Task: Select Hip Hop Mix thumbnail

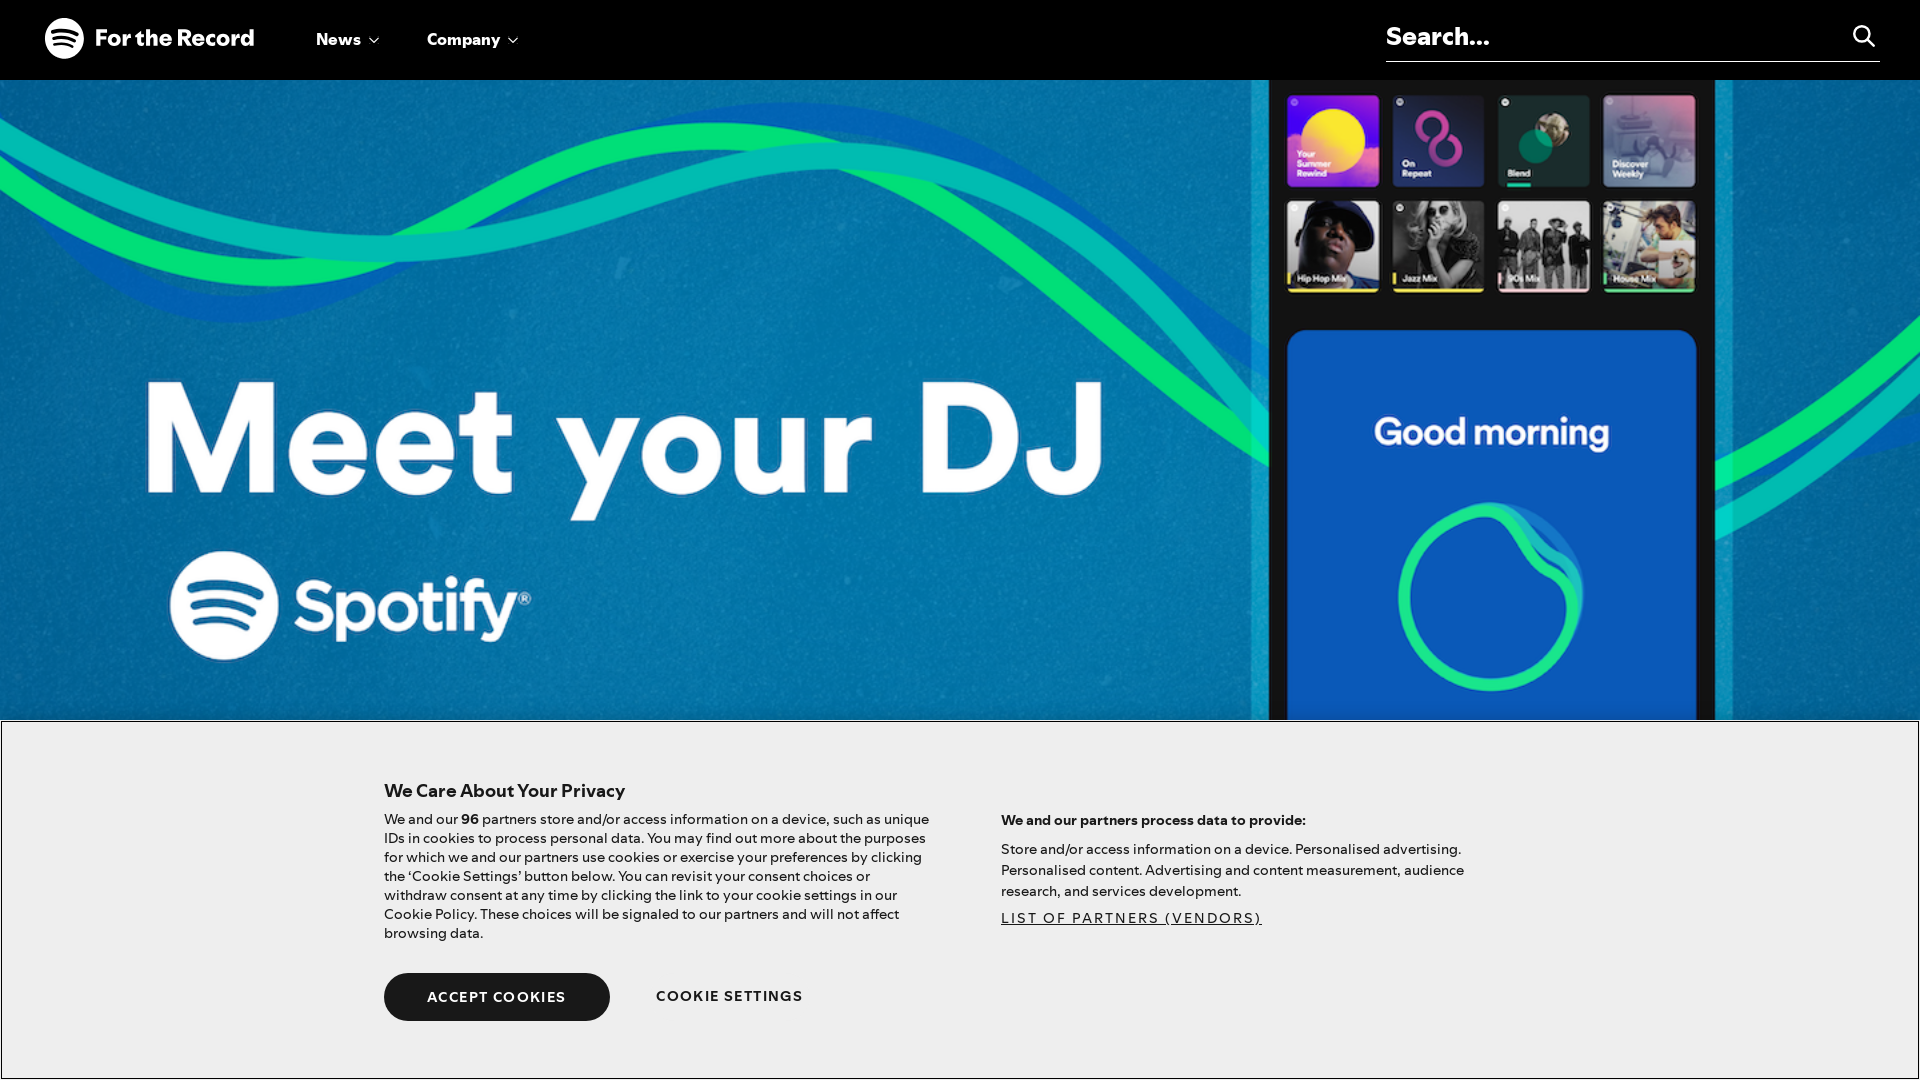Action: (x=1333, y=246)
